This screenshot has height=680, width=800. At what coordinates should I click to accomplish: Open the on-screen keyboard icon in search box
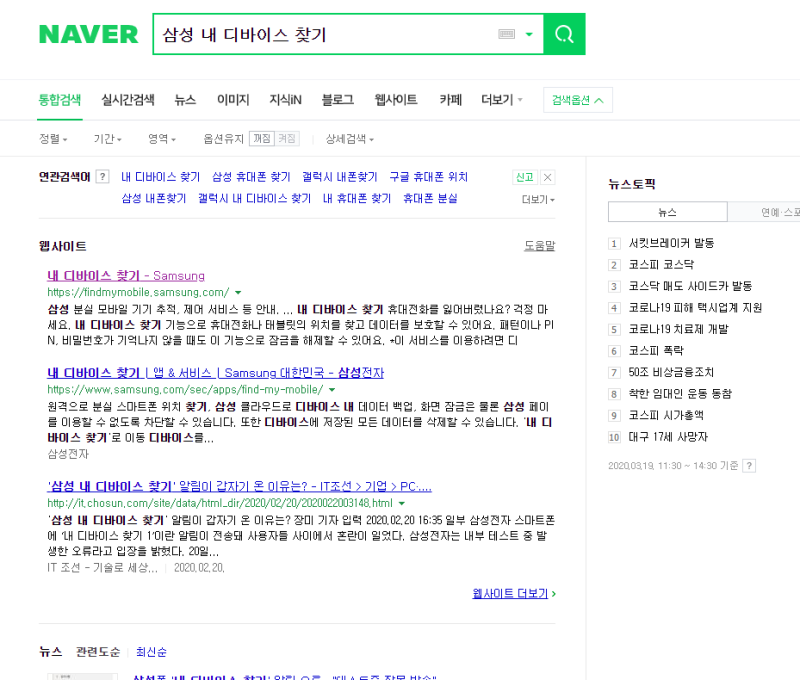coord(506,34)
